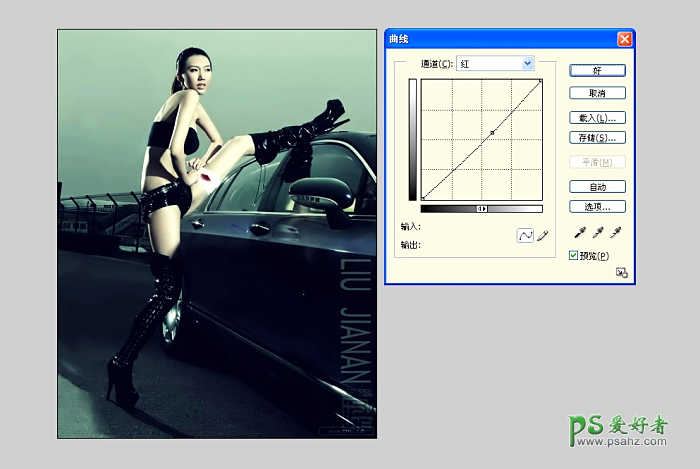This screenshot has height=469, width=700.
Task: Select the pencil draw-curve tool
Action: pyautogui.click(x=543, y=236)
